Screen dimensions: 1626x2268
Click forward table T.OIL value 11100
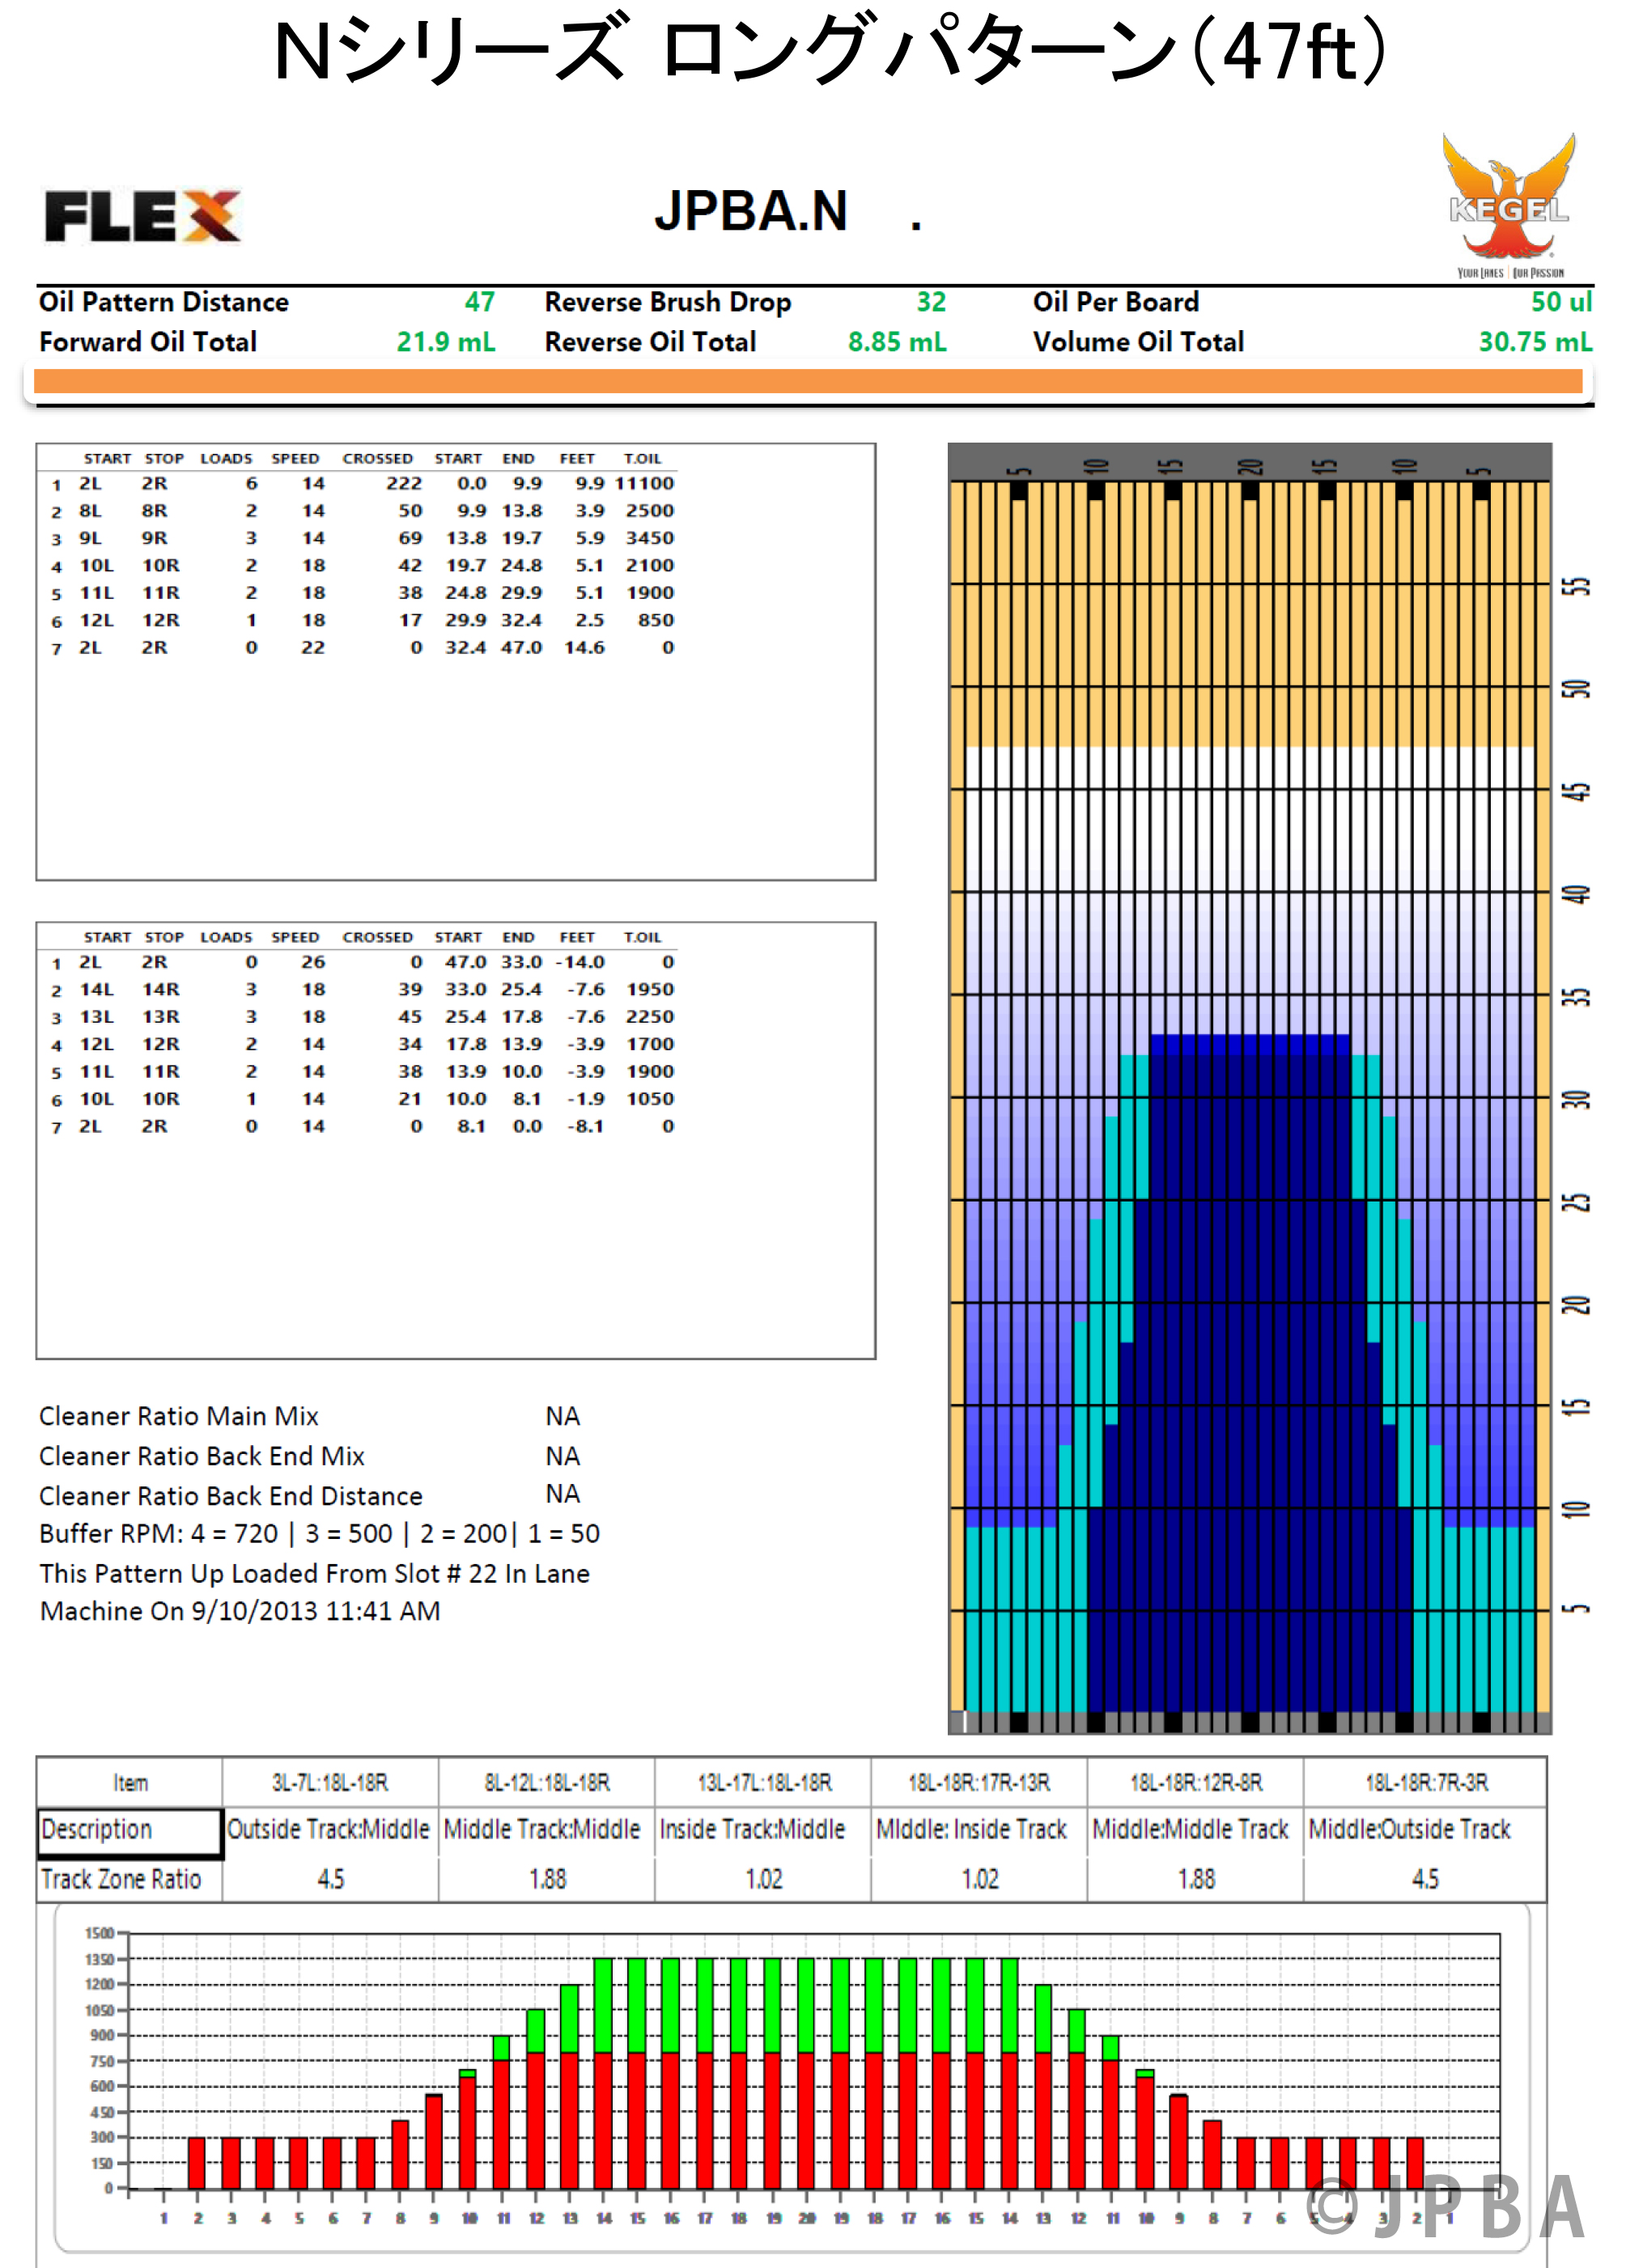click(644, 483)
